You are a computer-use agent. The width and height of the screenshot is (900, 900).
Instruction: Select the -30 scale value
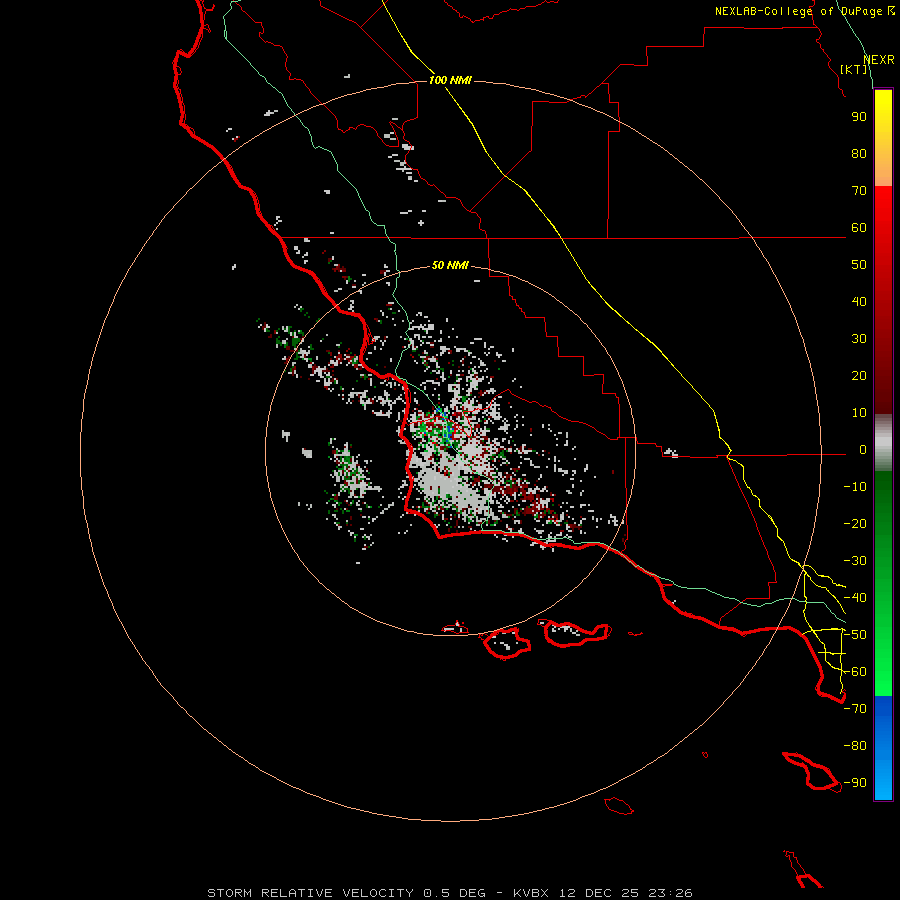point(855,561)
